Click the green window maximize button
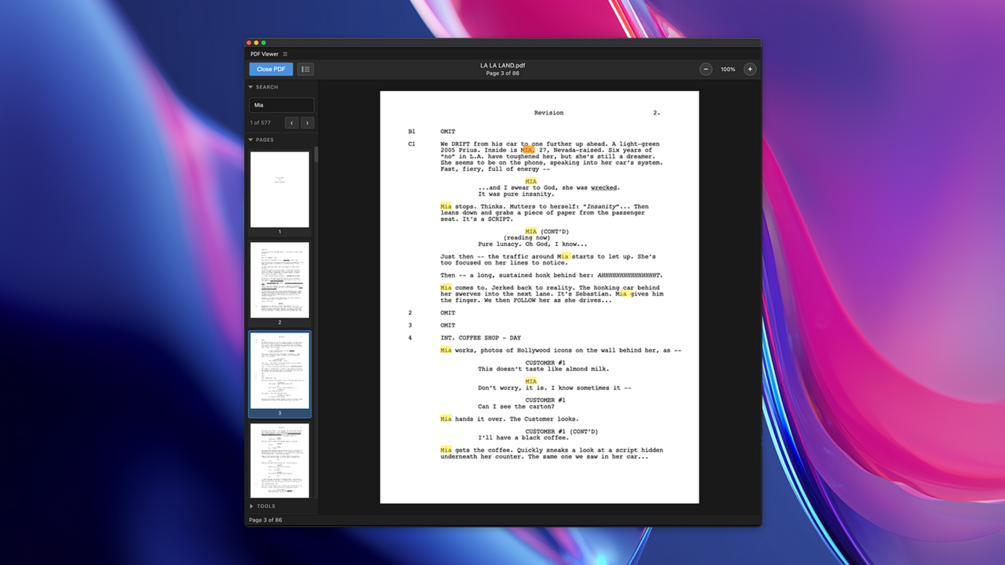Viewport: 1005px width, 565px height. [263, 43]
